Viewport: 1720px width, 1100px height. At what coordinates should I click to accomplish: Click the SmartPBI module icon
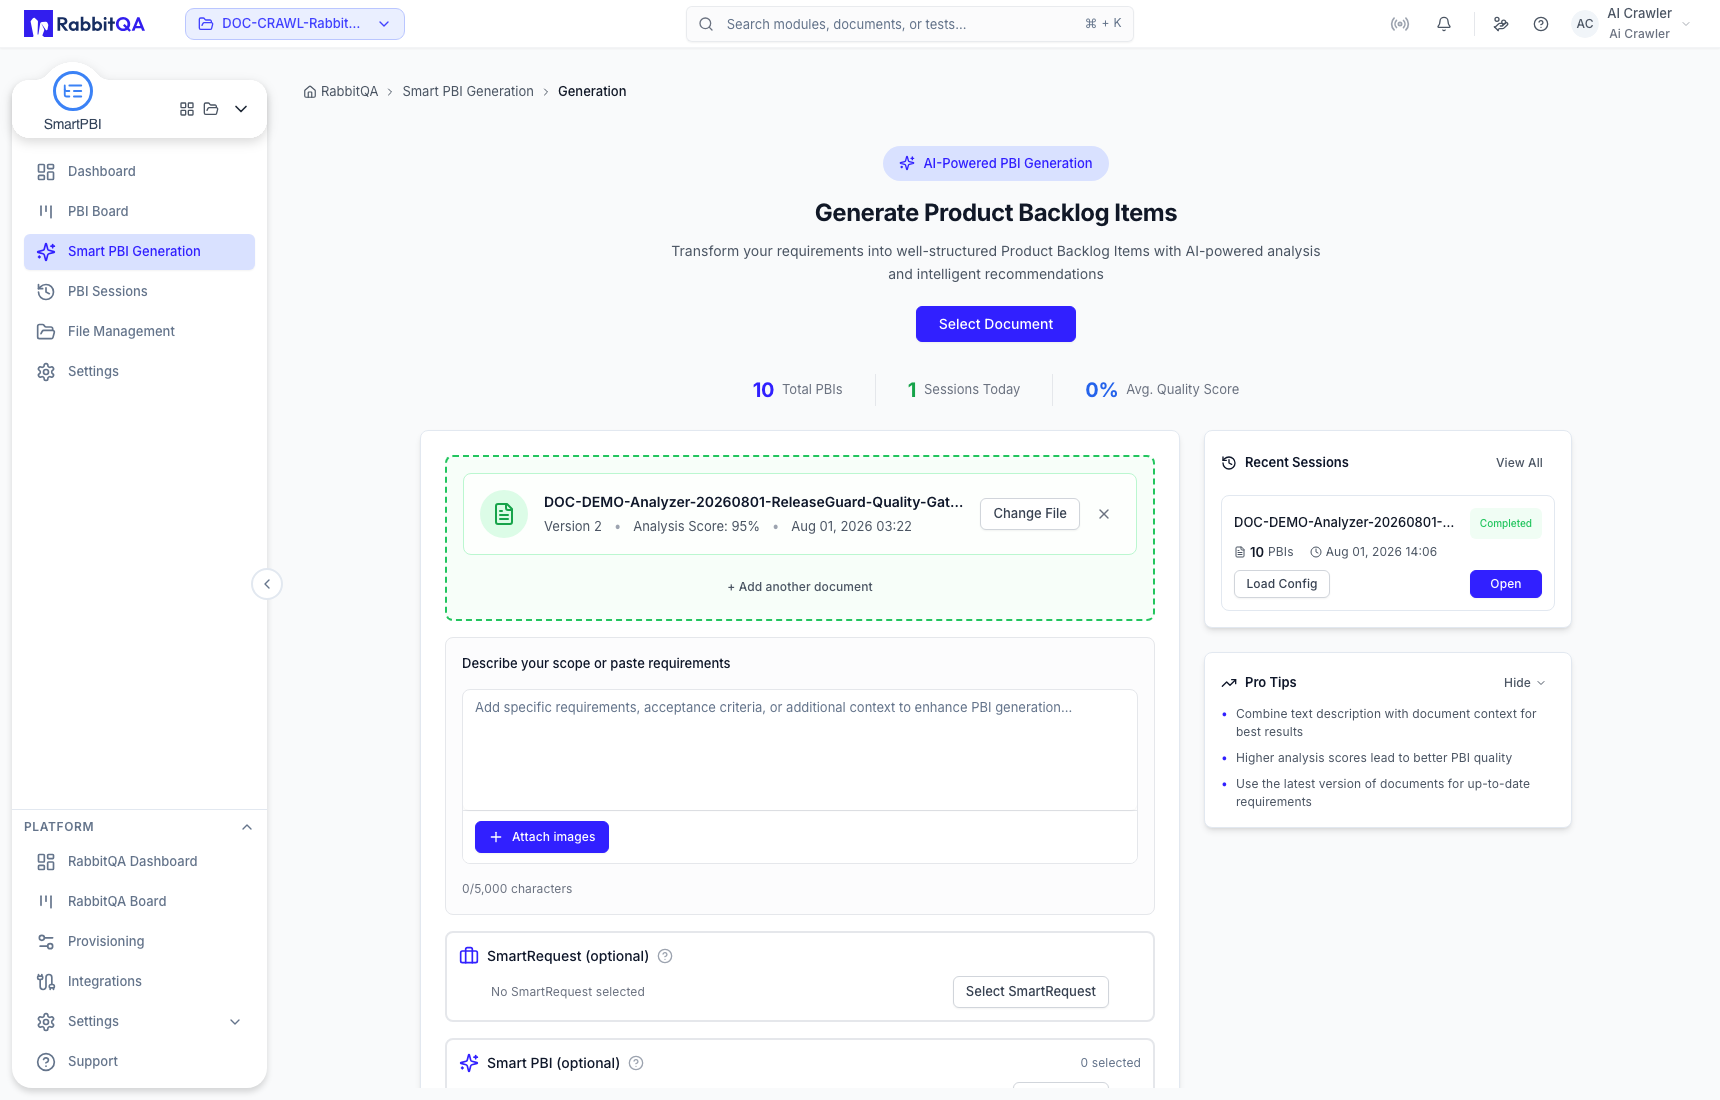click(x=73, y=91)
